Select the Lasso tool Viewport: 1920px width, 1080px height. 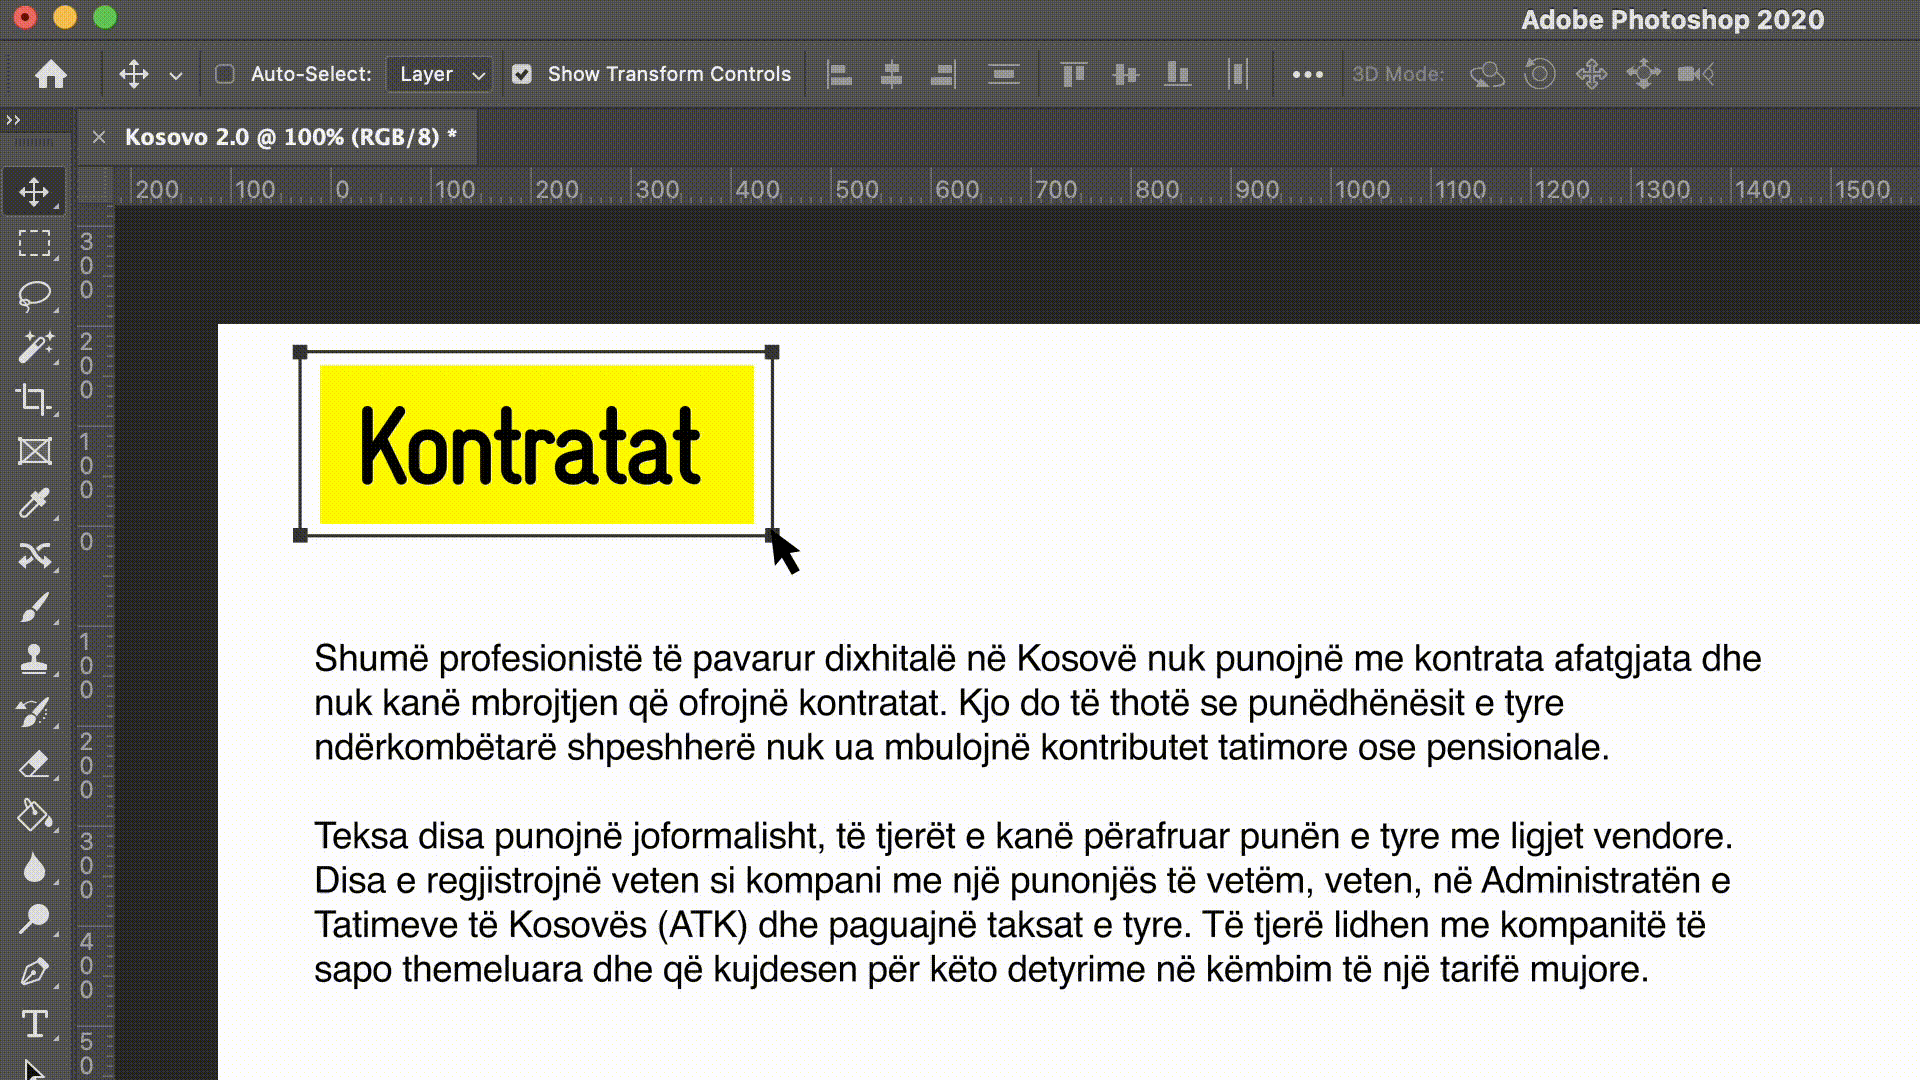[35, 295]
